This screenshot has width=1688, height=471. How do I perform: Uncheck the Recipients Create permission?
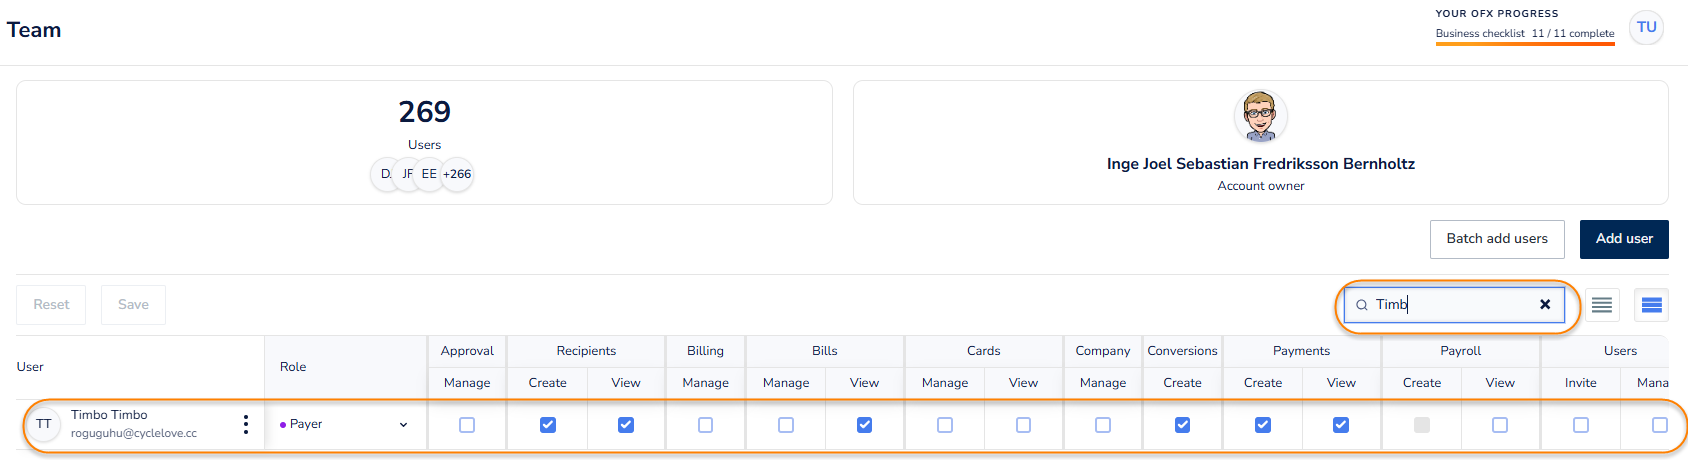pos(548,425)
